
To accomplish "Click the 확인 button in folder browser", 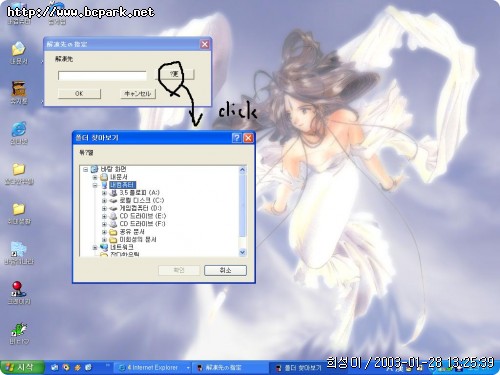I will [x=179, y=270].
